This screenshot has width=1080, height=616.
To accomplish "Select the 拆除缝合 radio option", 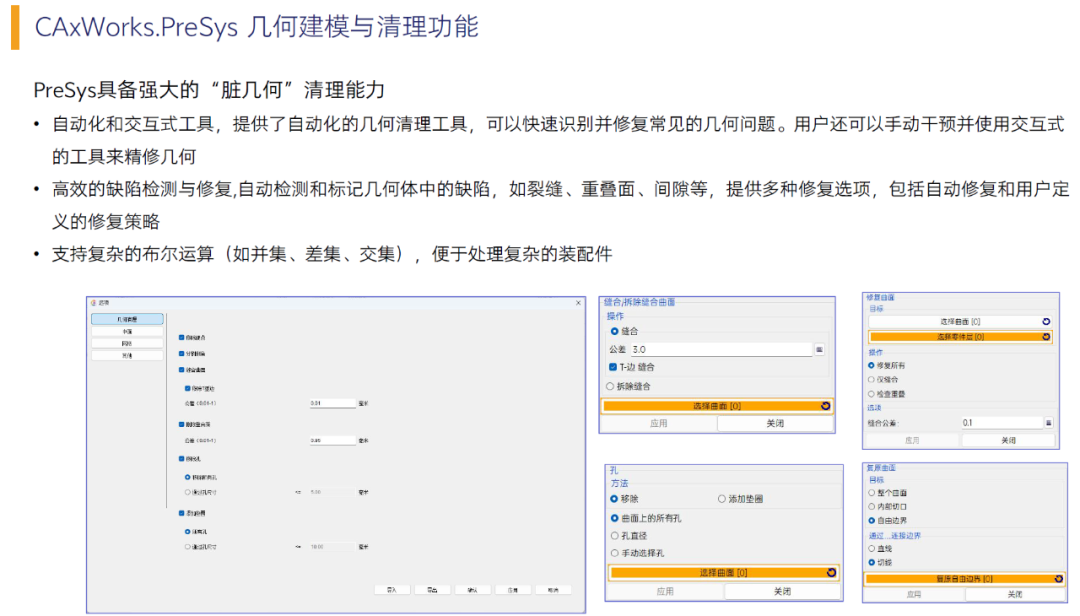I will click(610, 387).
